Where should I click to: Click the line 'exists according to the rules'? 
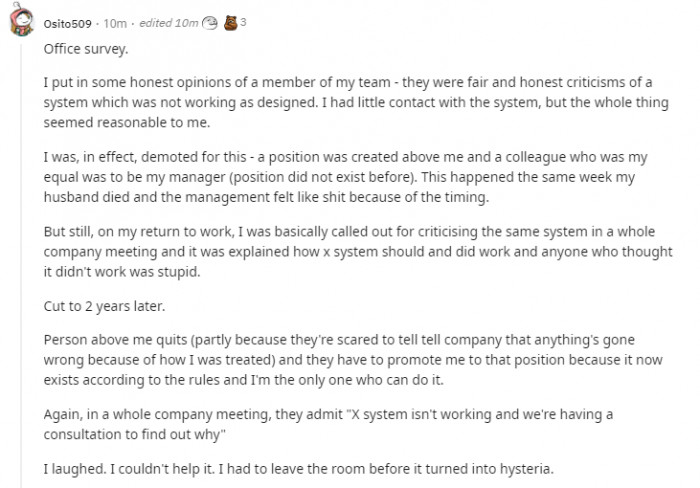243,380
